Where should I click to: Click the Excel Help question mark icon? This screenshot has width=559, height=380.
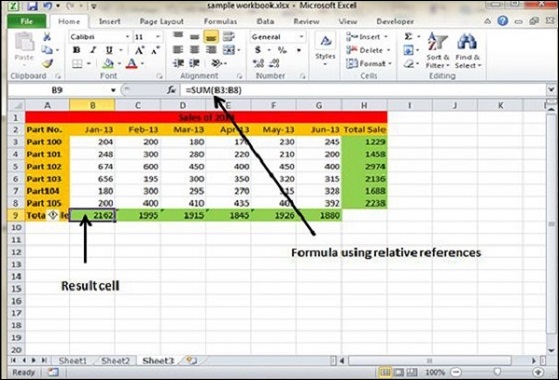click(503, 21)
